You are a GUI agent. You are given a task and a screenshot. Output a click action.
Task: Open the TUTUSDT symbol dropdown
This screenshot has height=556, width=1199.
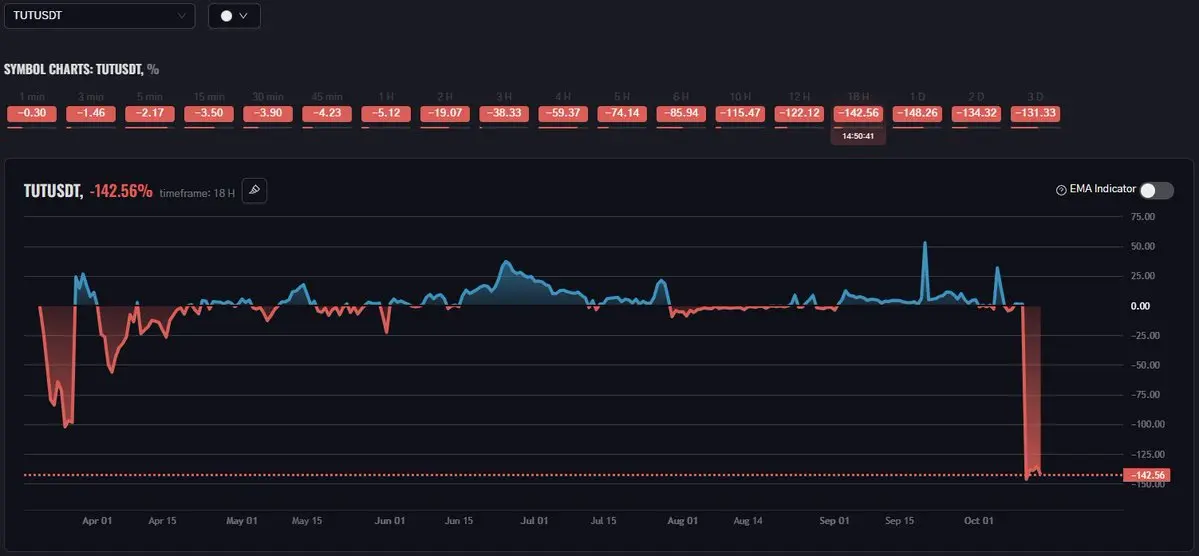point(99,15)
